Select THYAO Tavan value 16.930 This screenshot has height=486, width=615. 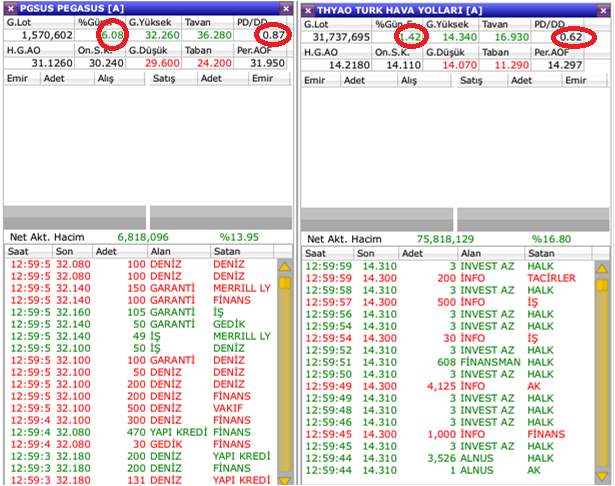click(511, 37)
